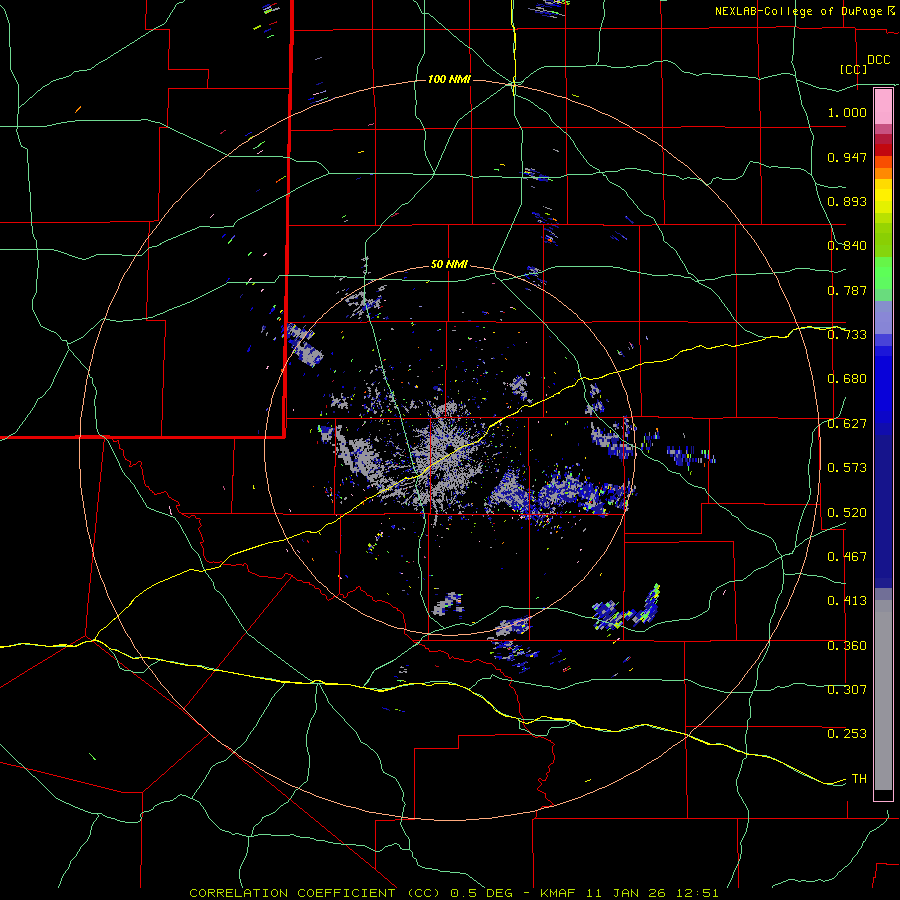Click the 0.840 legend value
Image resolution: width=900 pixels, height=900 pixels.
[847, 246]
